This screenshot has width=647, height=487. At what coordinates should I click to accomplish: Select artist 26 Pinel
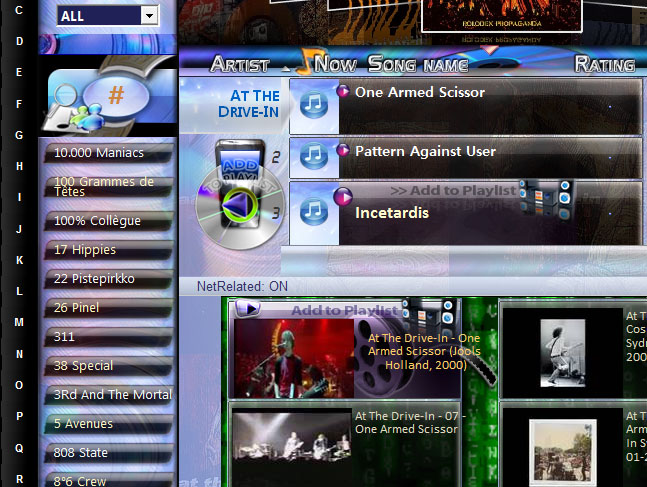pos(109,307)
